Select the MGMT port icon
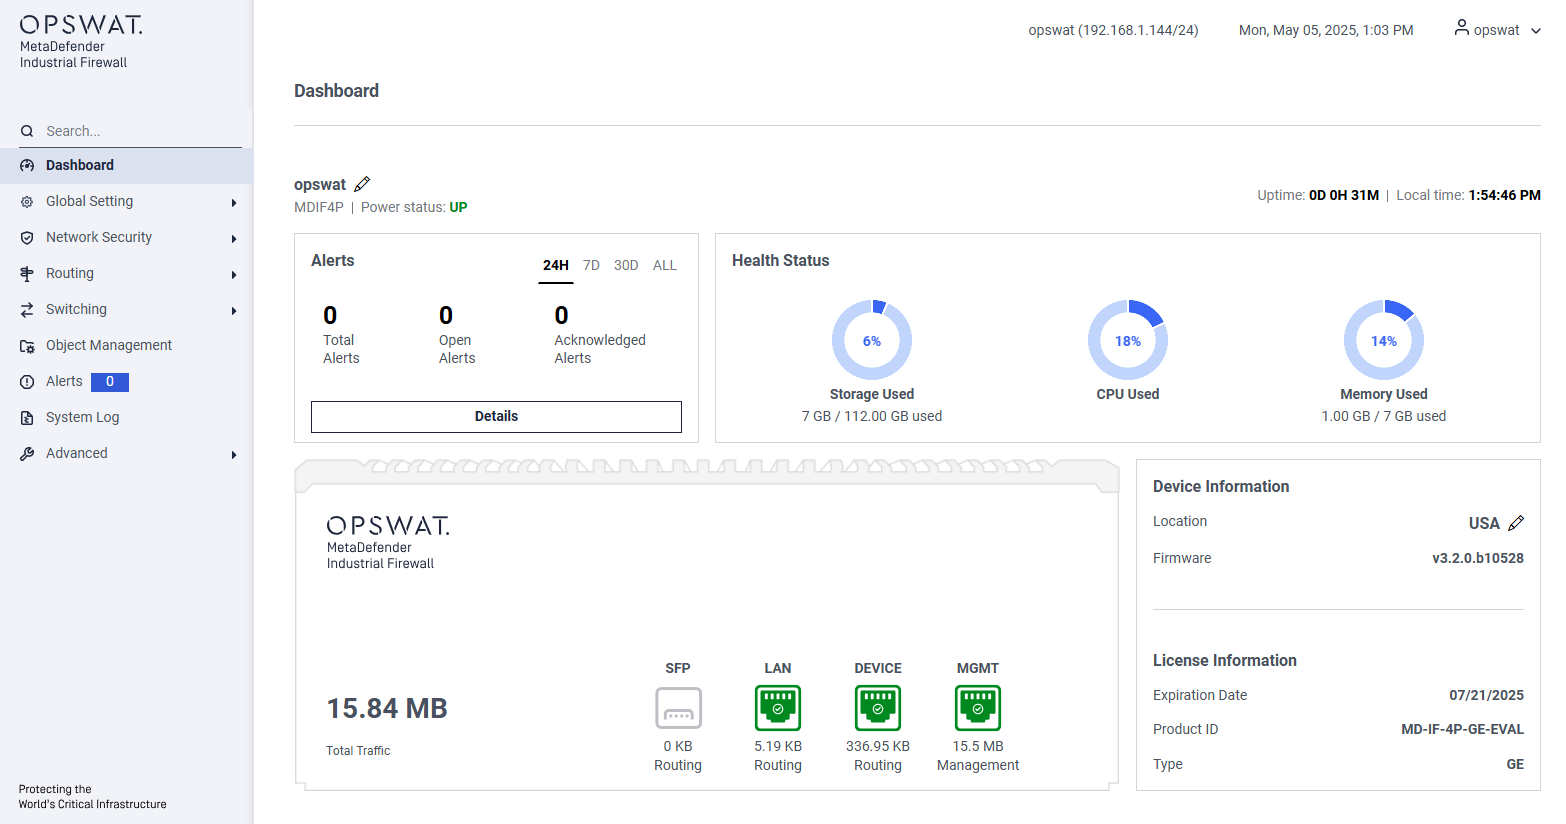 [978, 708]
